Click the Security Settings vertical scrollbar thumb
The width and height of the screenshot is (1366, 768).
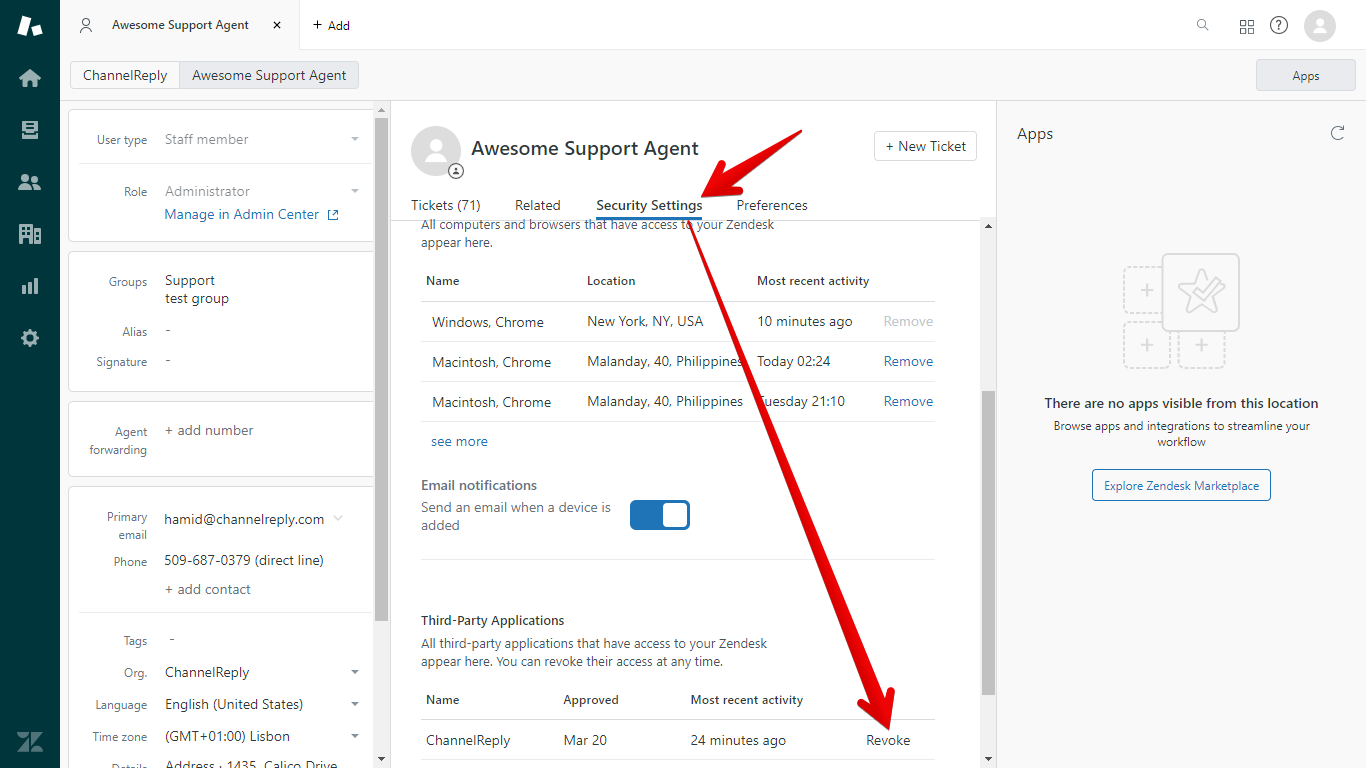pos(989,542)
